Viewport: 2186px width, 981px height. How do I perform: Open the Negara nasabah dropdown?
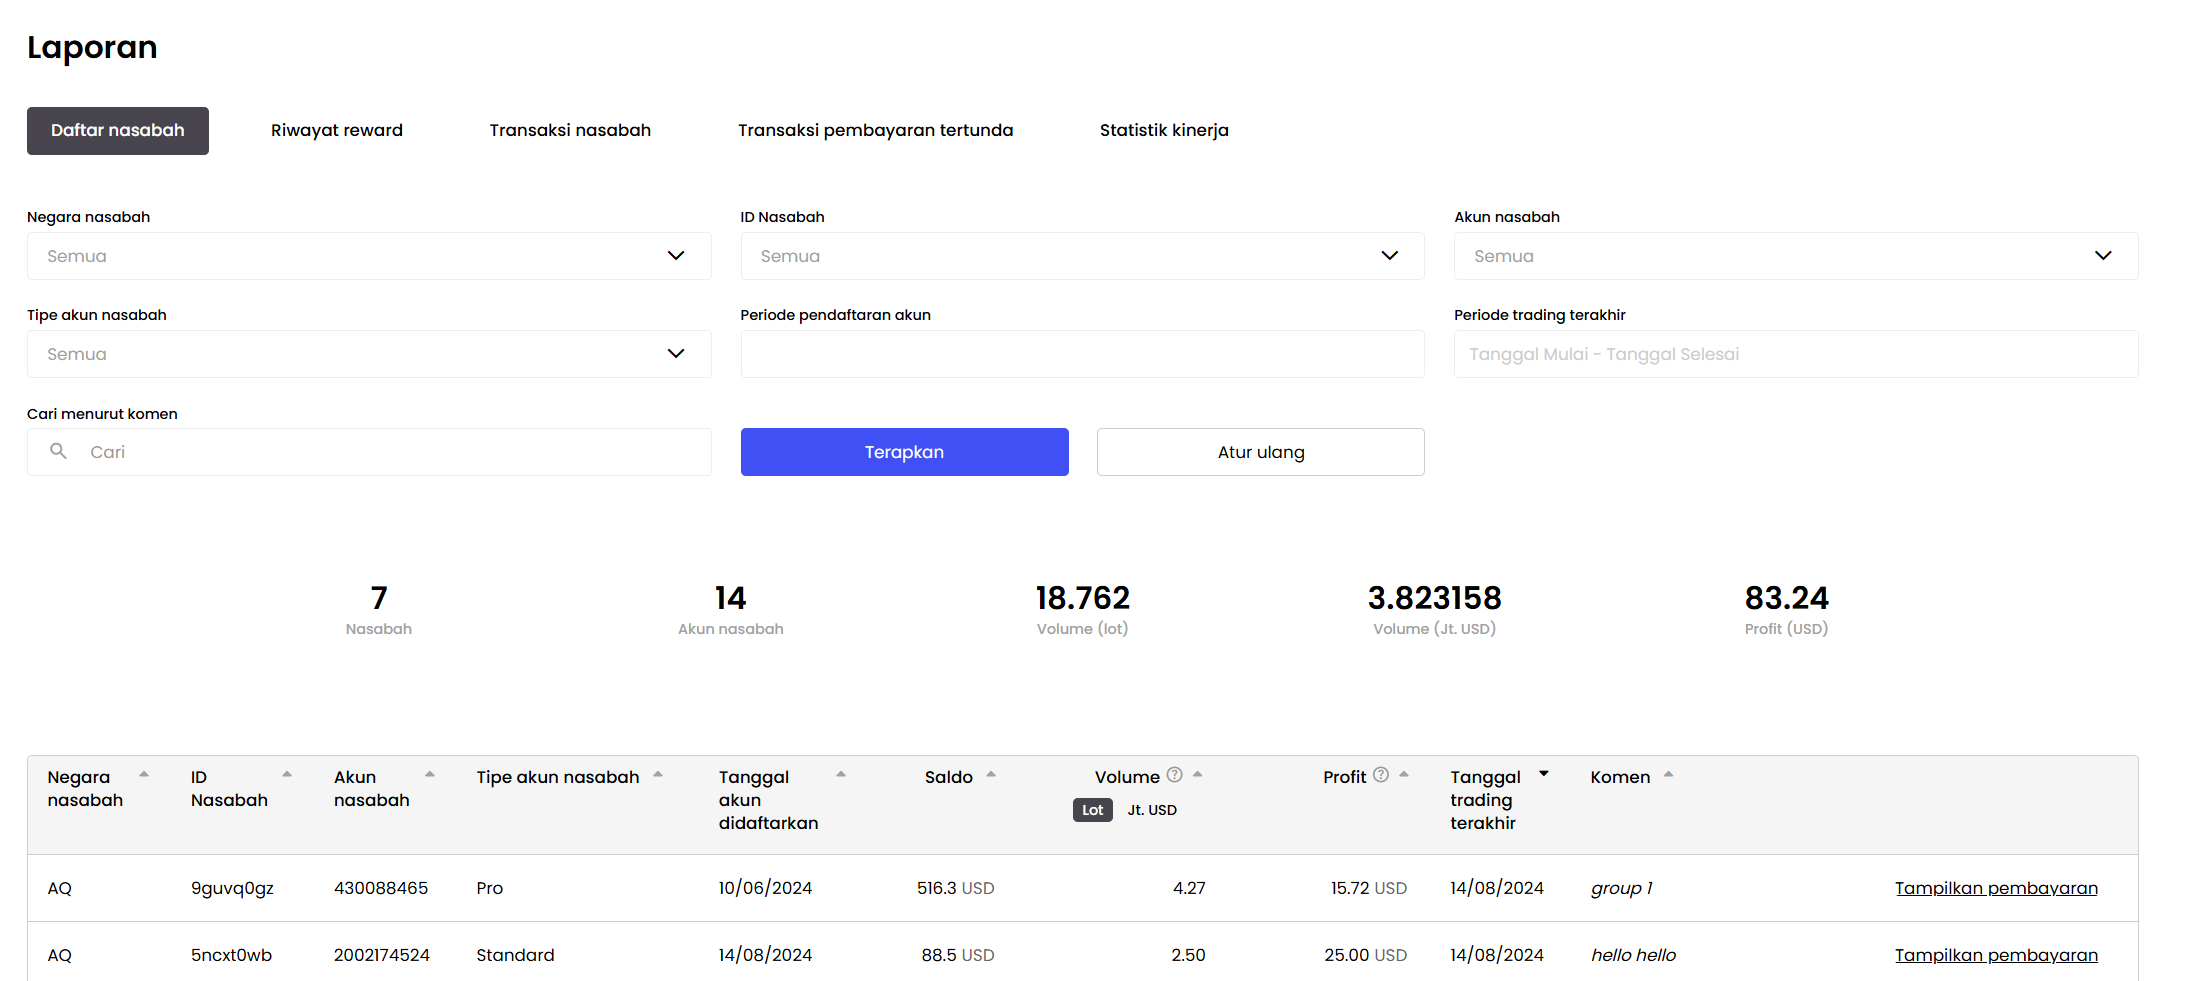pyautogui.click(x=369, y=256)
